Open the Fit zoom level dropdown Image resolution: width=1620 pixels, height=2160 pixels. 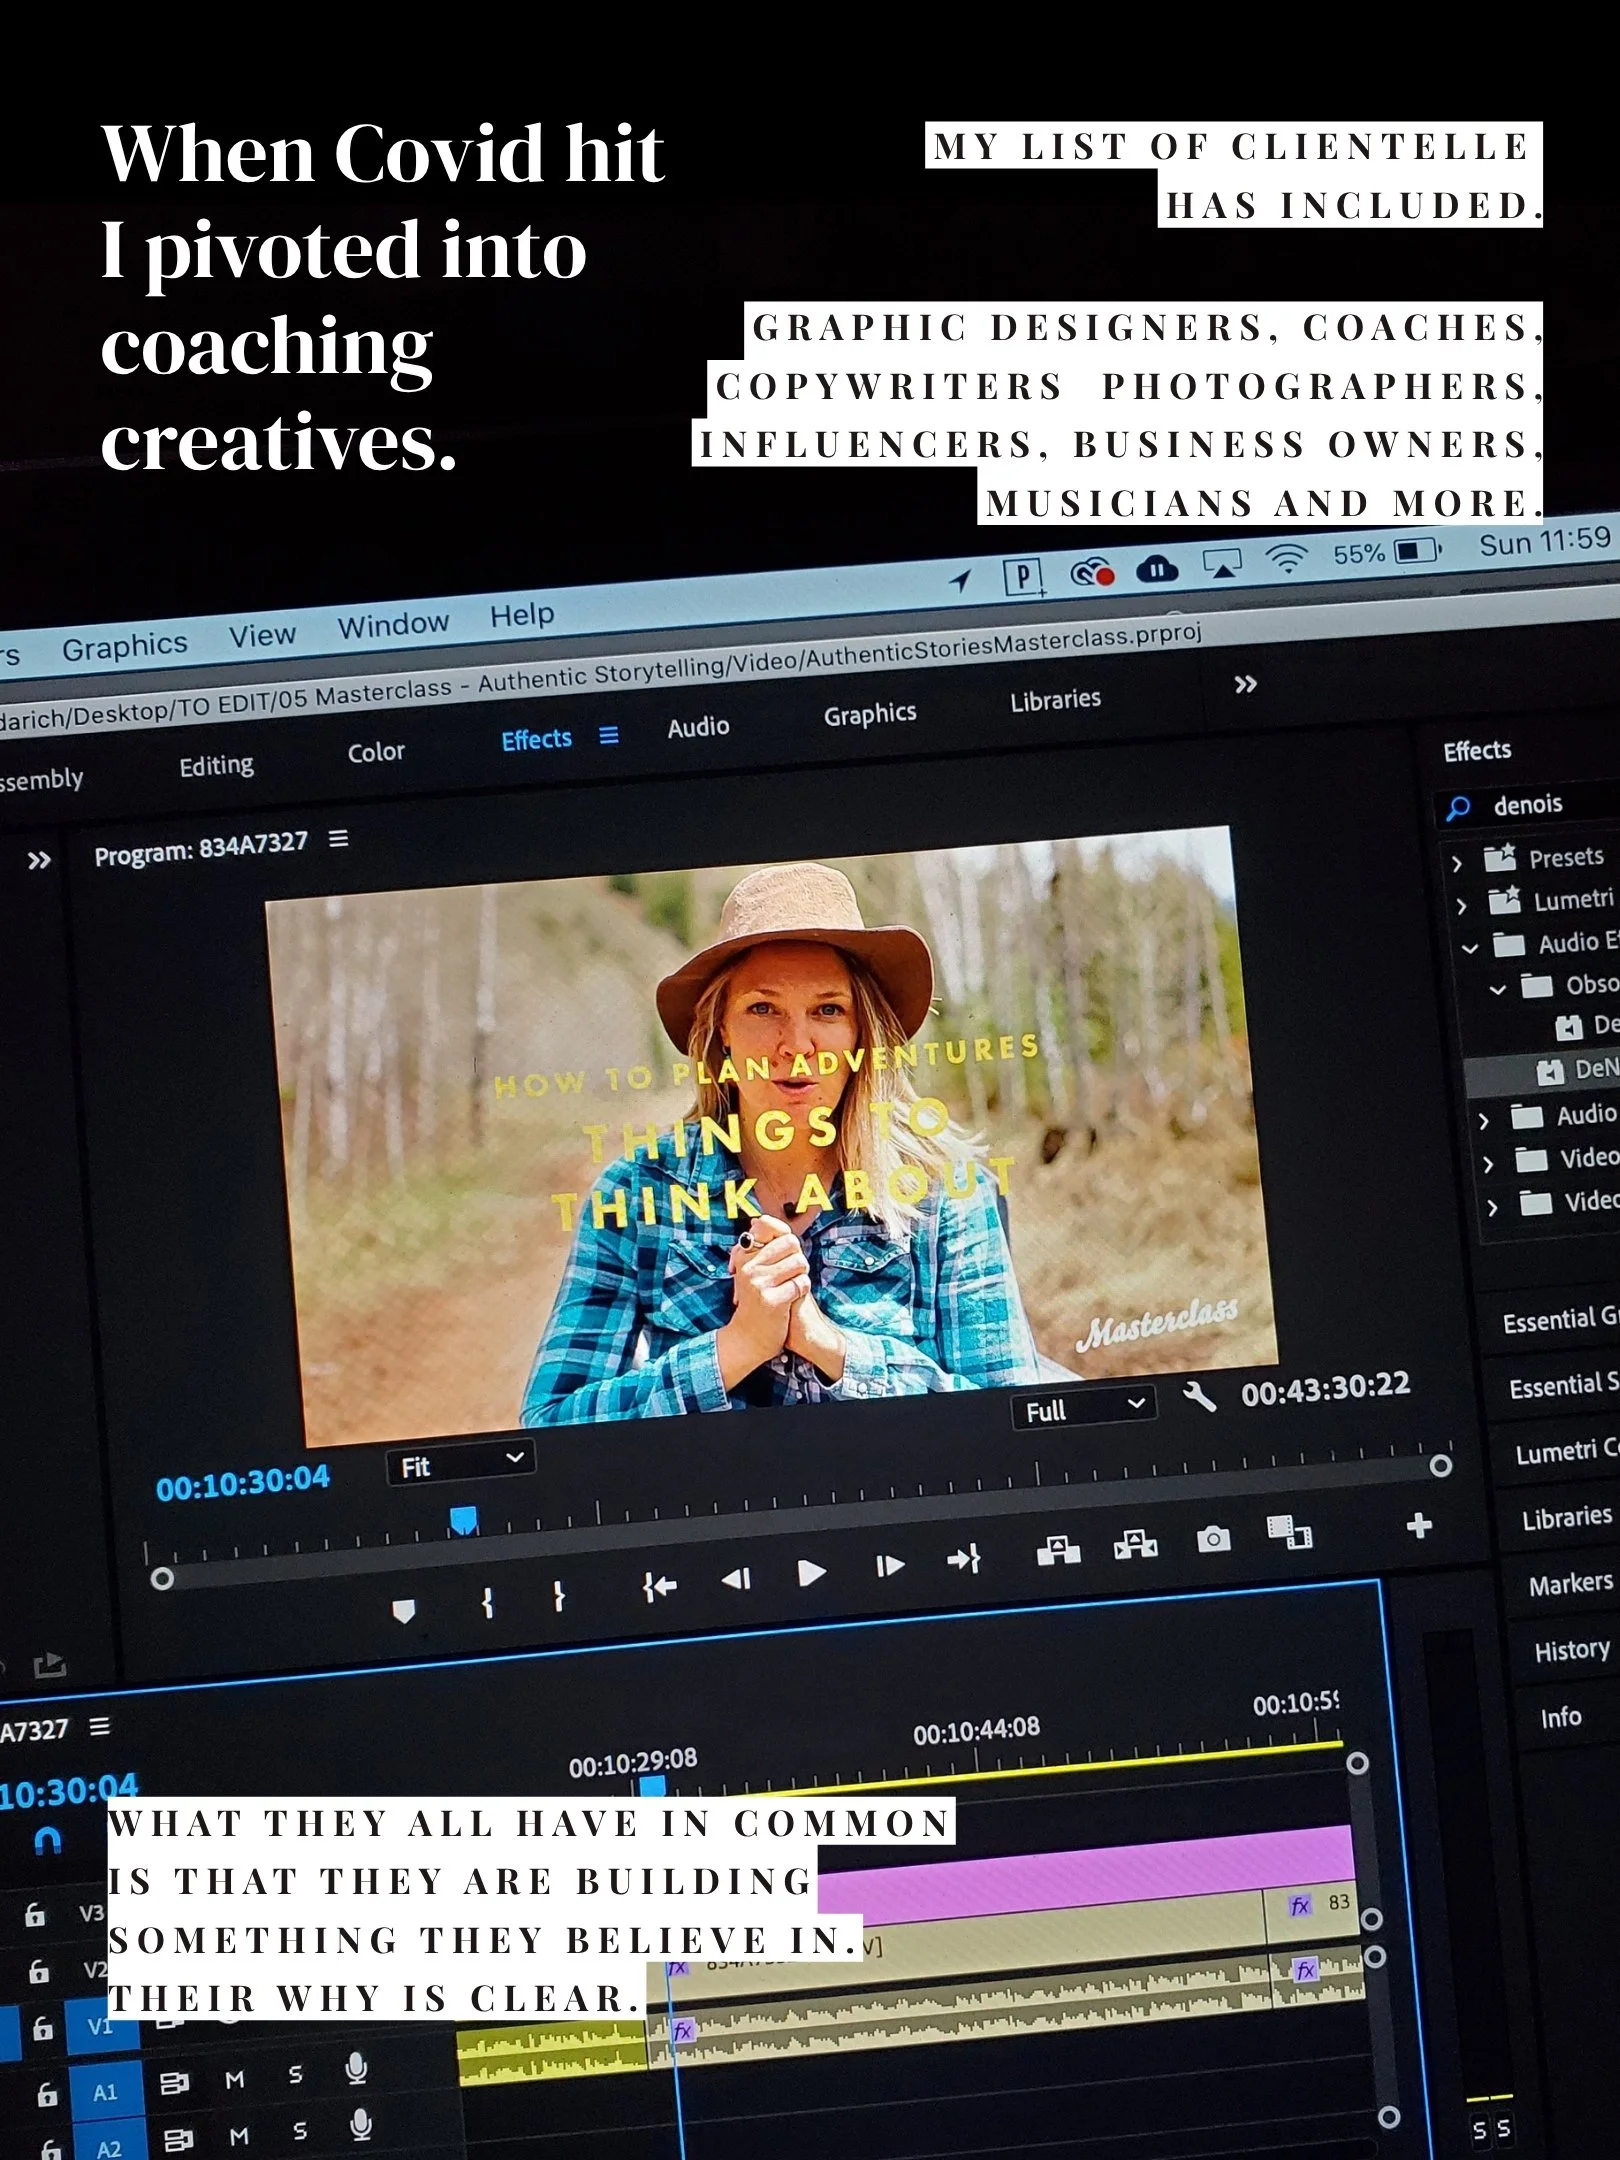(461, 1464)
